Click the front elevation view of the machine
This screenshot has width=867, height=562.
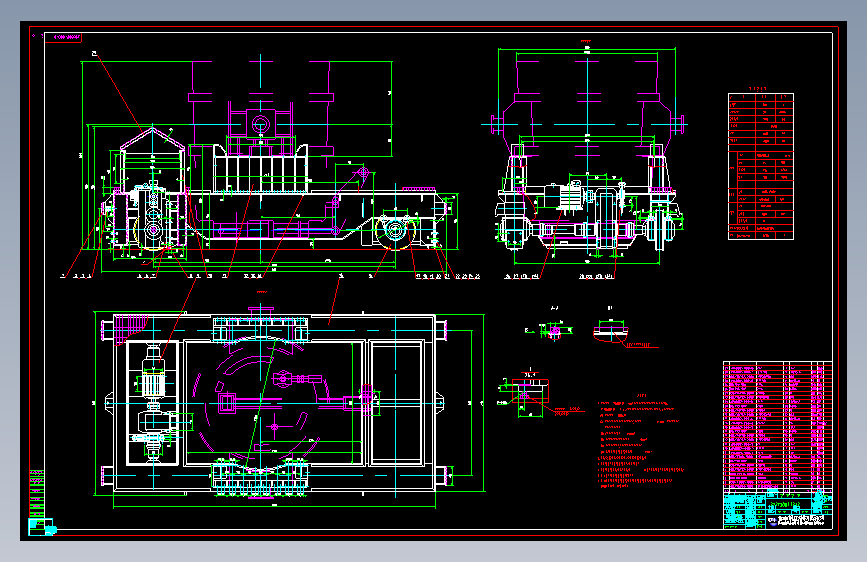(x=271, y=166)
